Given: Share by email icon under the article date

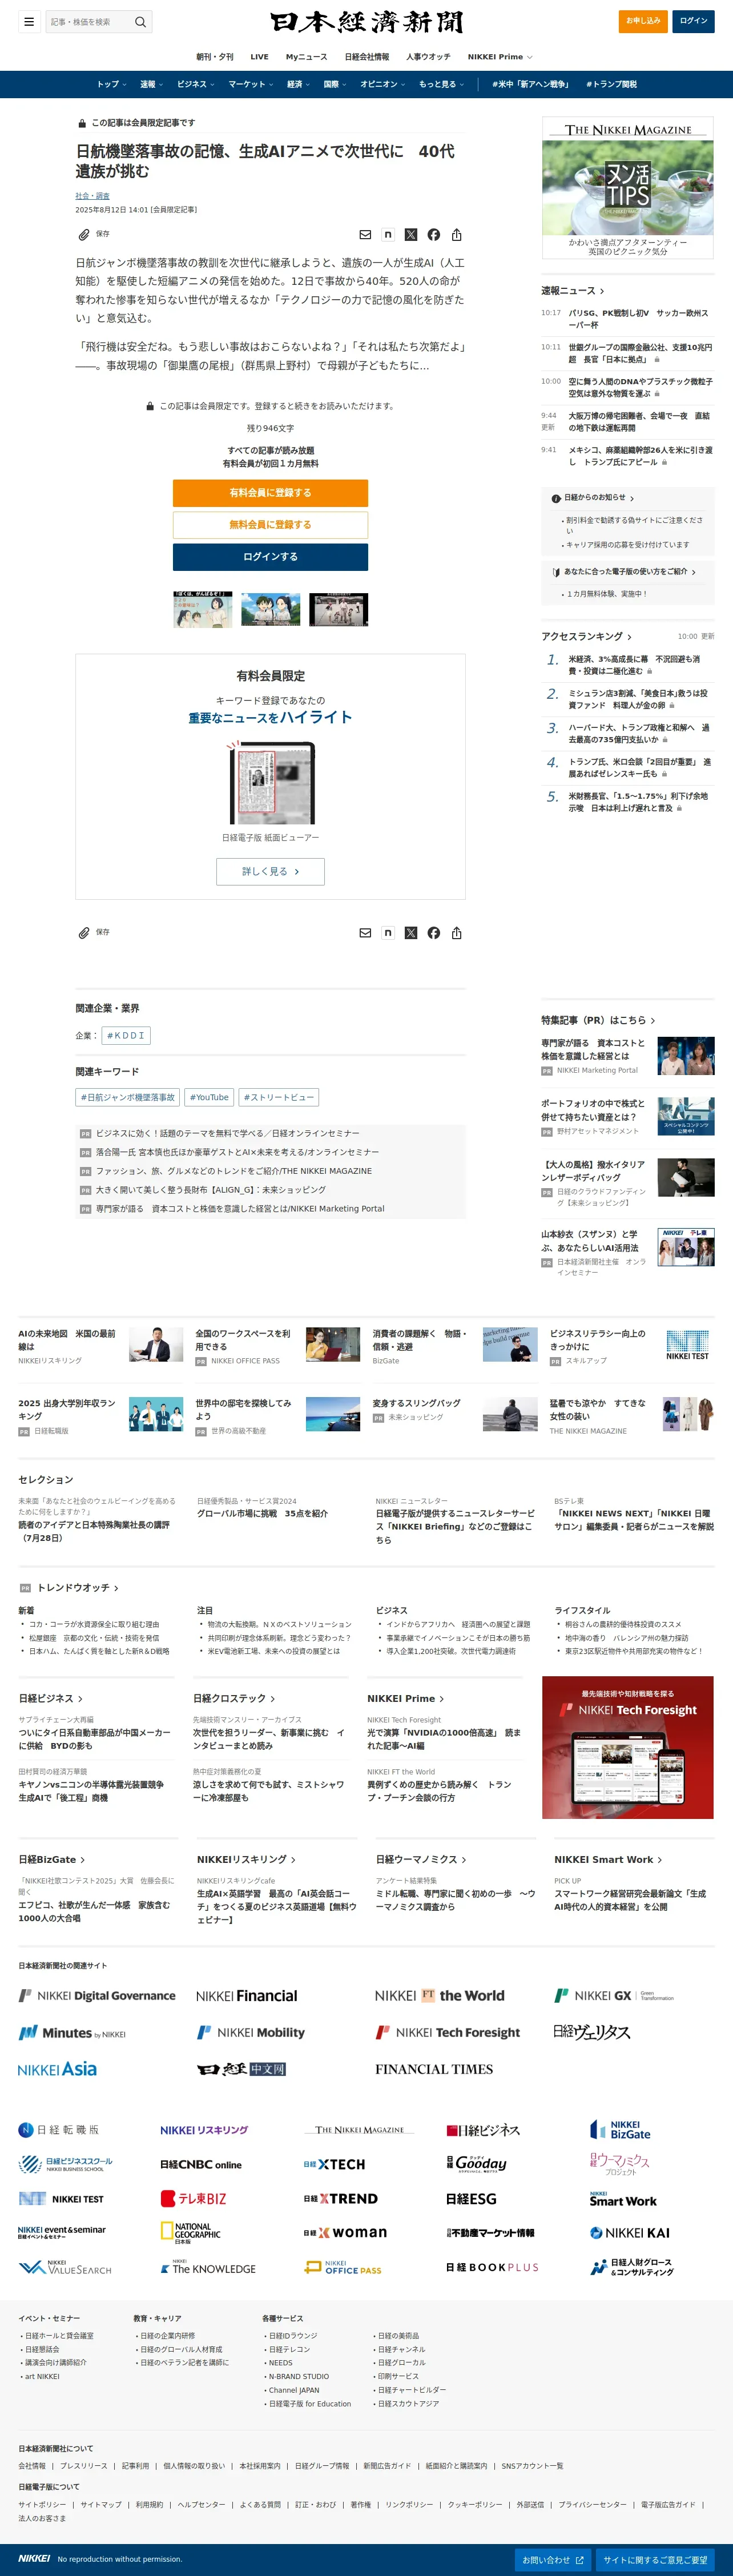Looking at the screenshot, I should 365,234.
